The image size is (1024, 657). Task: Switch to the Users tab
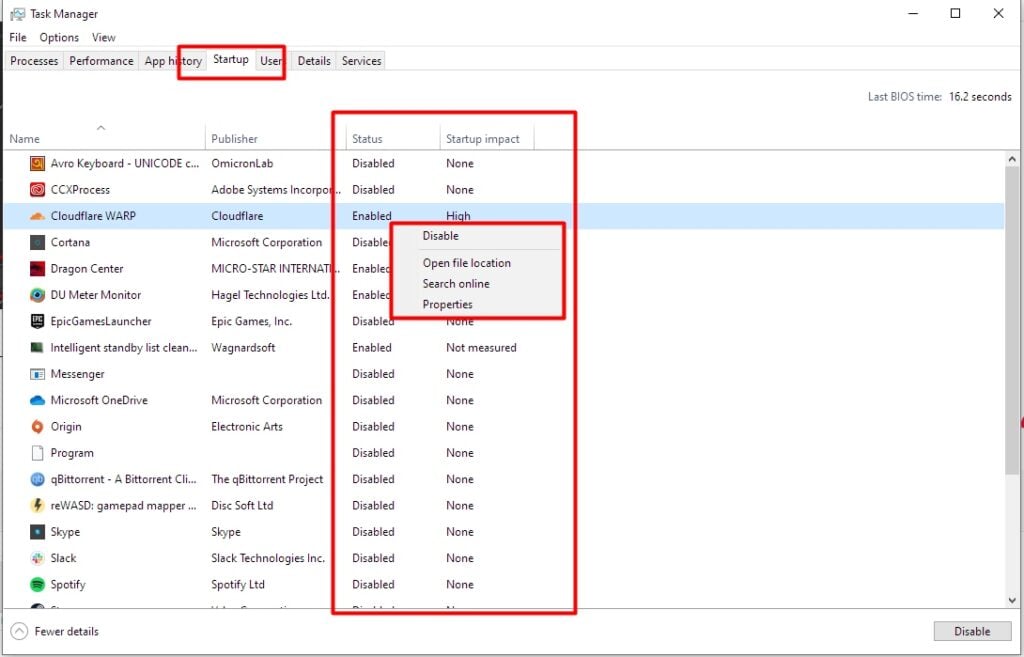click(273, 61)
